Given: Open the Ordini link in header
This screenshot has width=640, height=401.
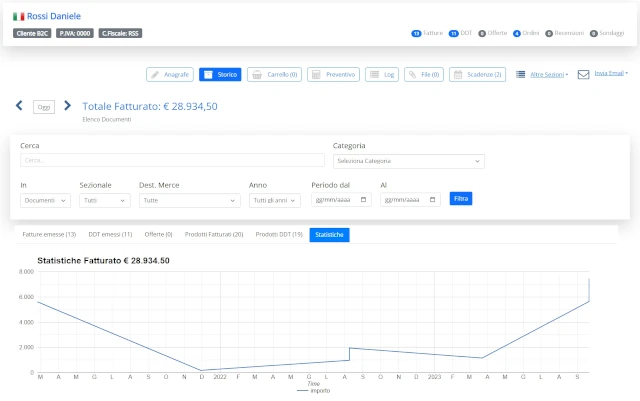Looking at the screenshot, I should click(x=531, y=33).
